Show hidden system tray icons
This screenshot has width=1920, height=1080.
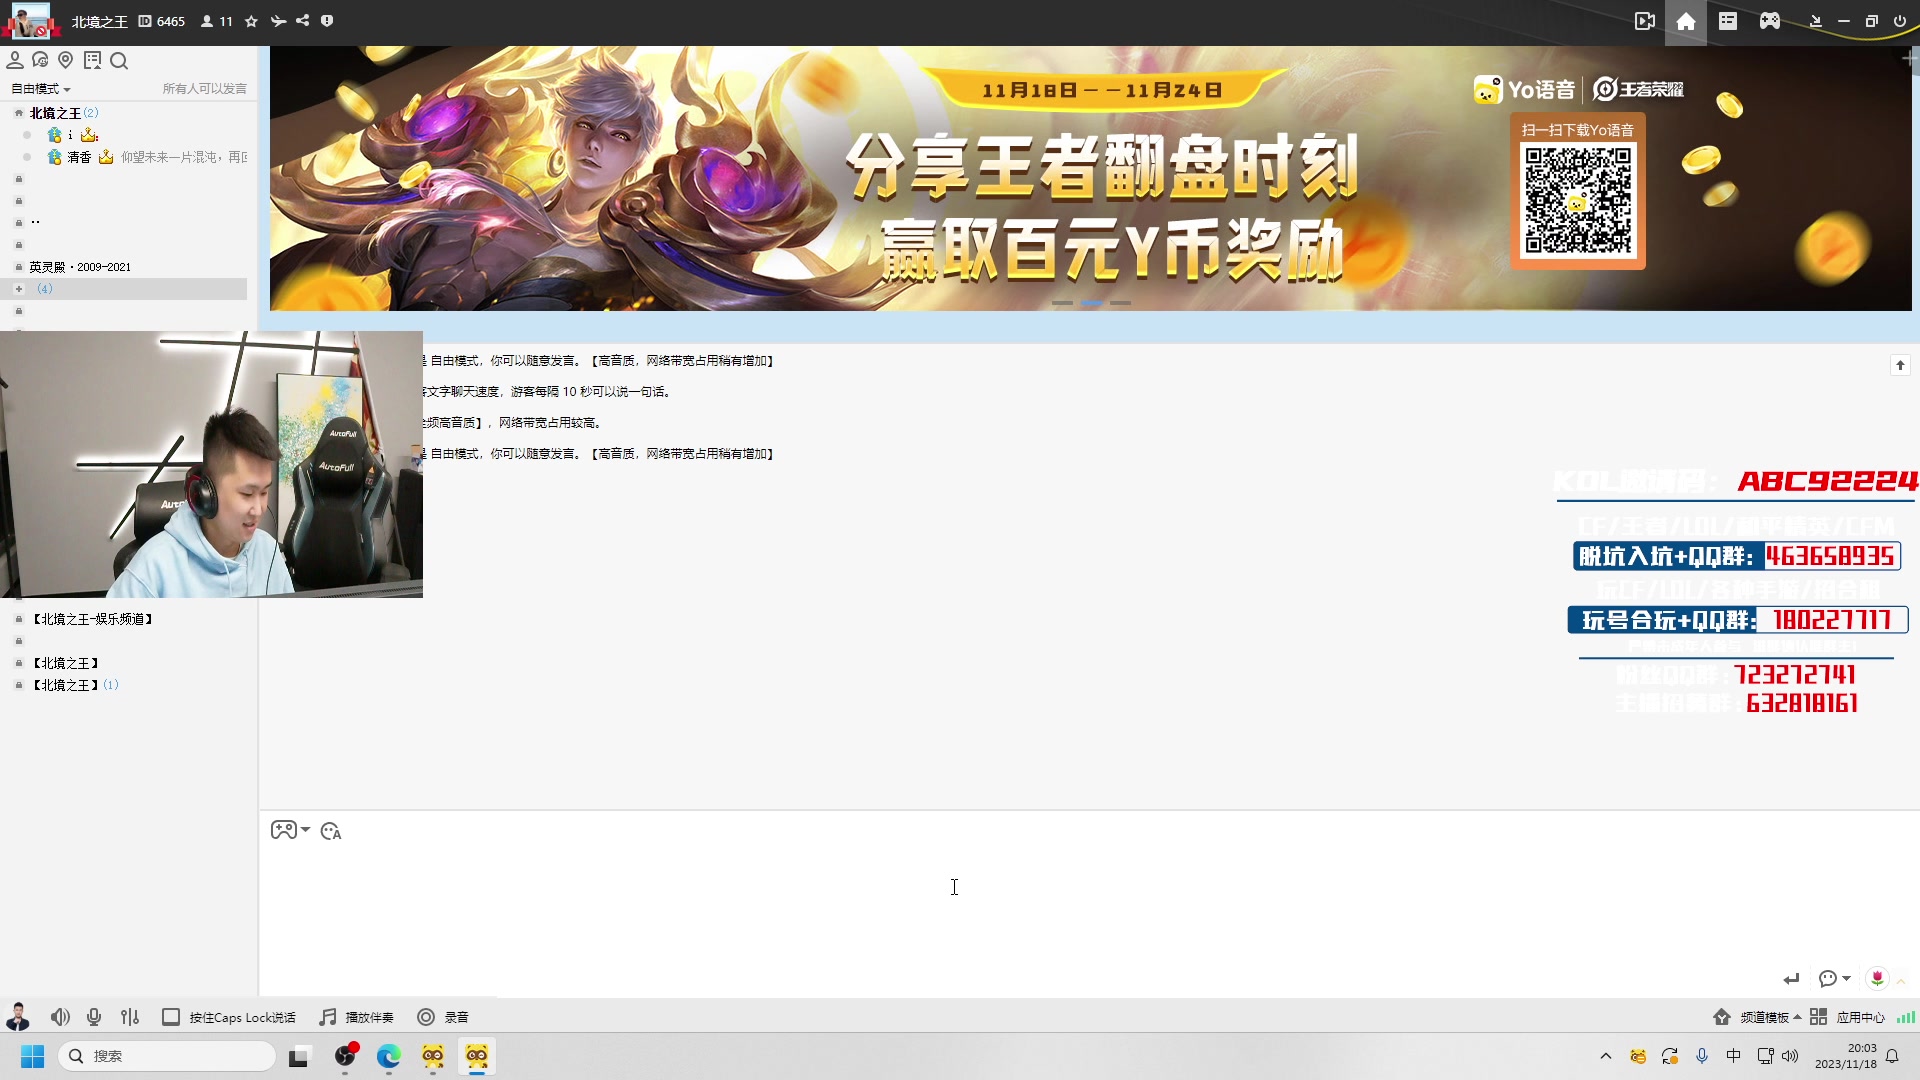coord(1606,1056)
